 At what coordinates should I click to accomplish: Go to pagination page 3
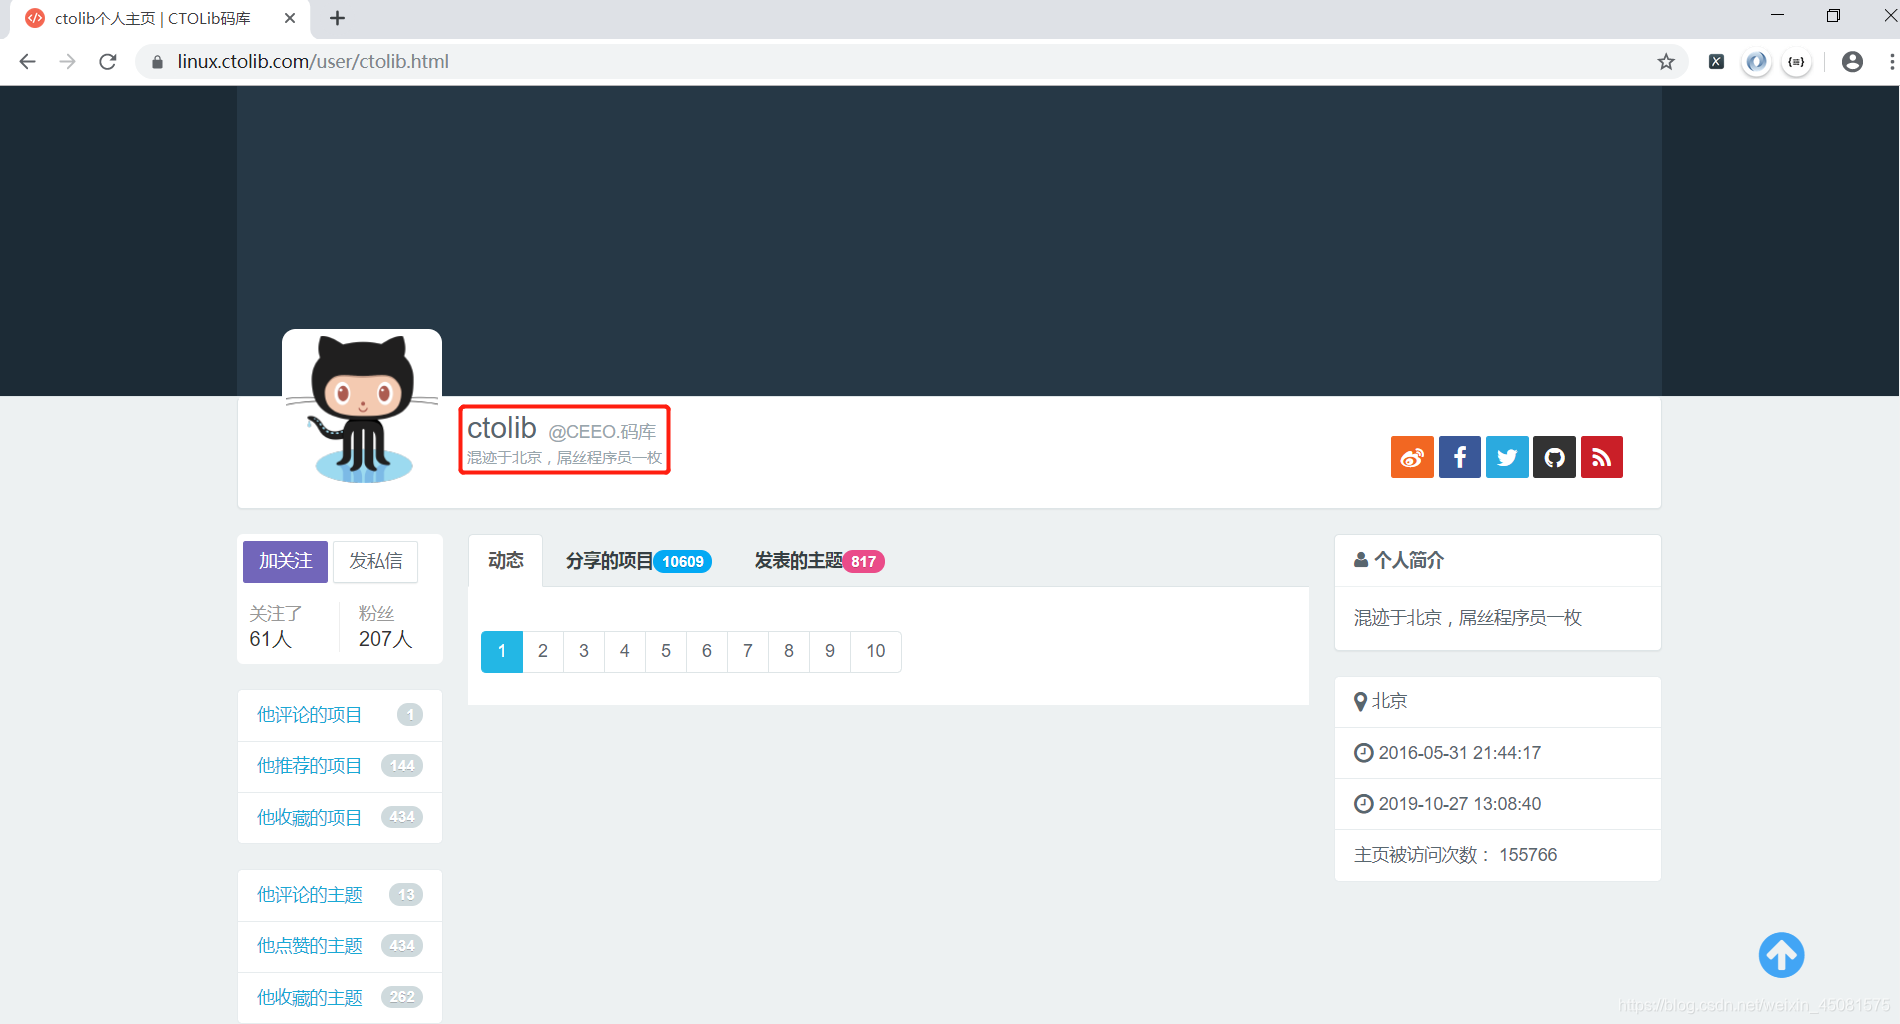pos(584,651)
